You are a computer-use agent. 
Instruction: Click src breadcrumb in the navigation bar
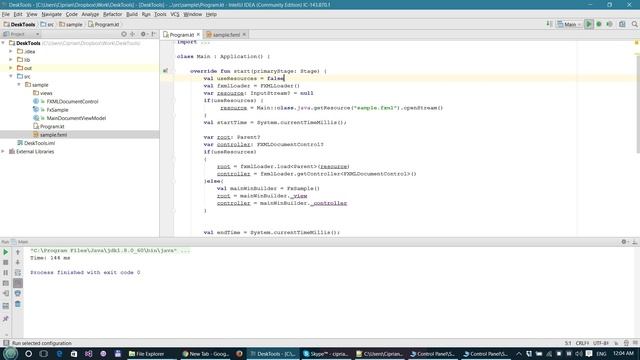47,24
